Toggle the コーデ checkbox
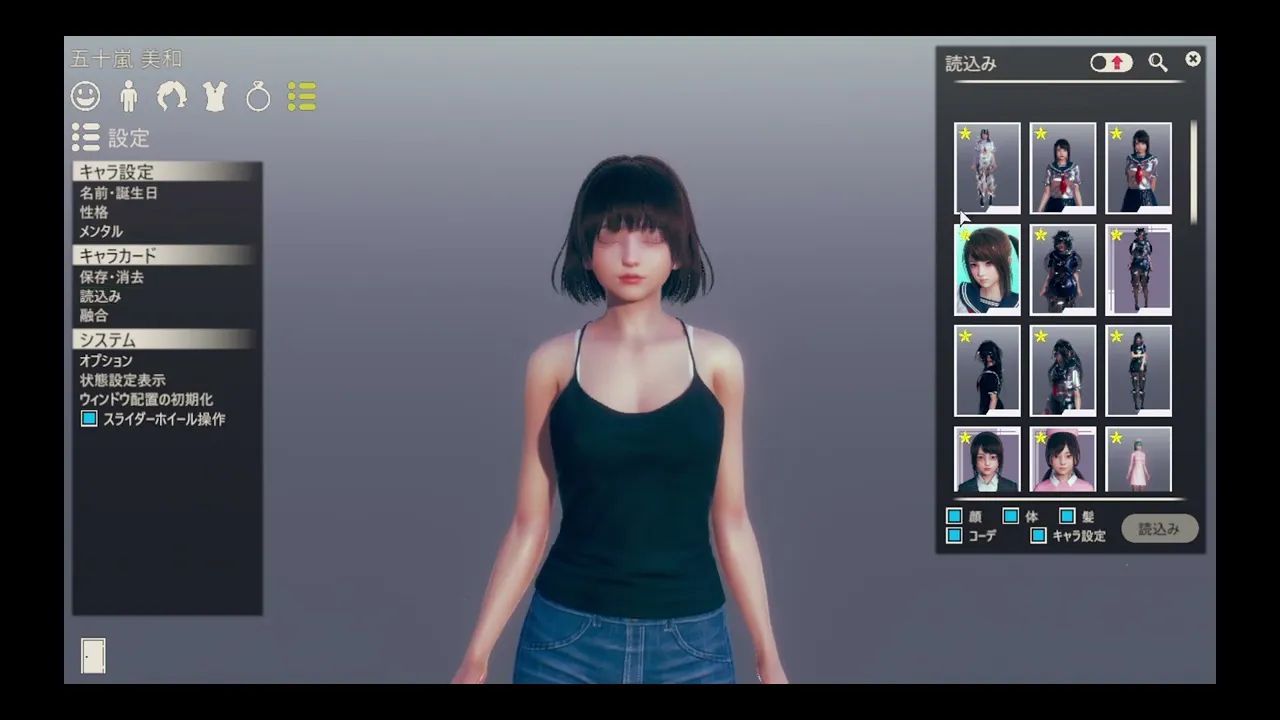 [x=954, y=536]
